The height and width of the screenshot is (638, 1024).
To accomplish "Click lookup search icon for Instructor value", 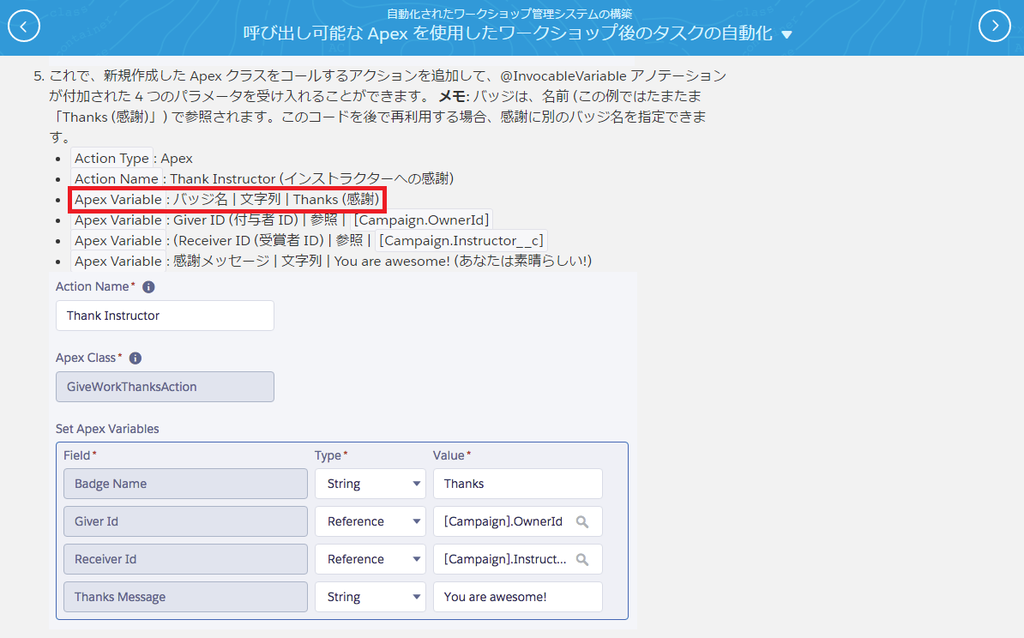I will click(x=582, y=560).
